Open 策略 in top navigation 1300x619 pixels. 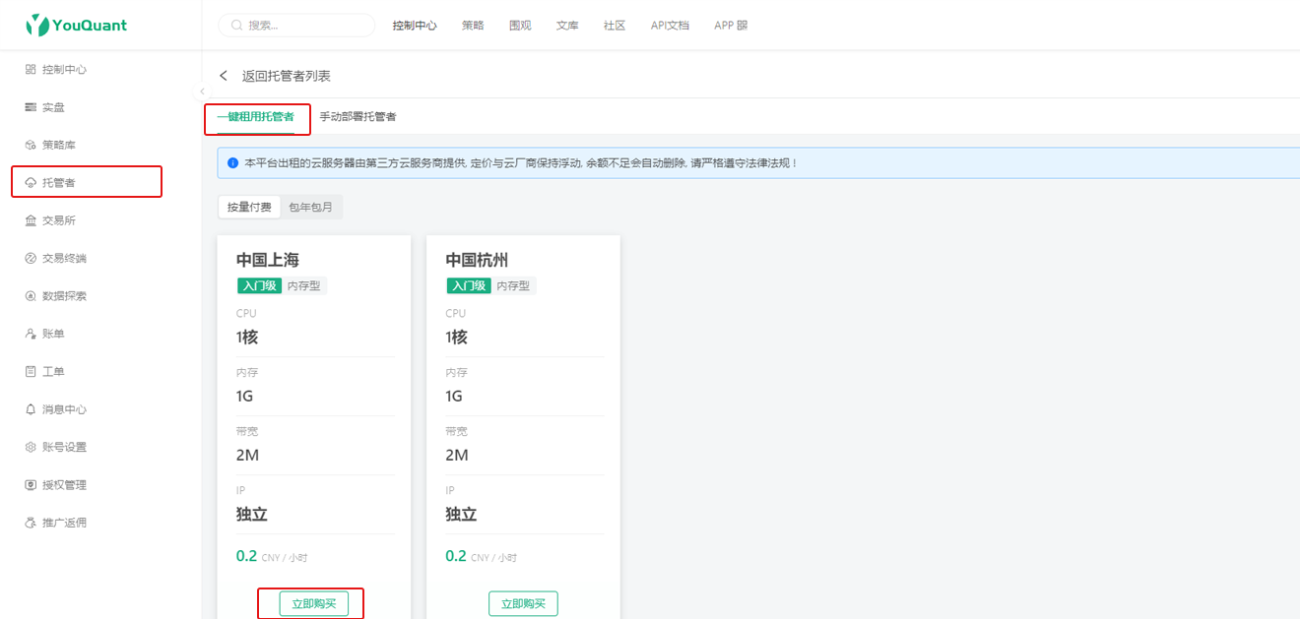[x=473, y=26]
